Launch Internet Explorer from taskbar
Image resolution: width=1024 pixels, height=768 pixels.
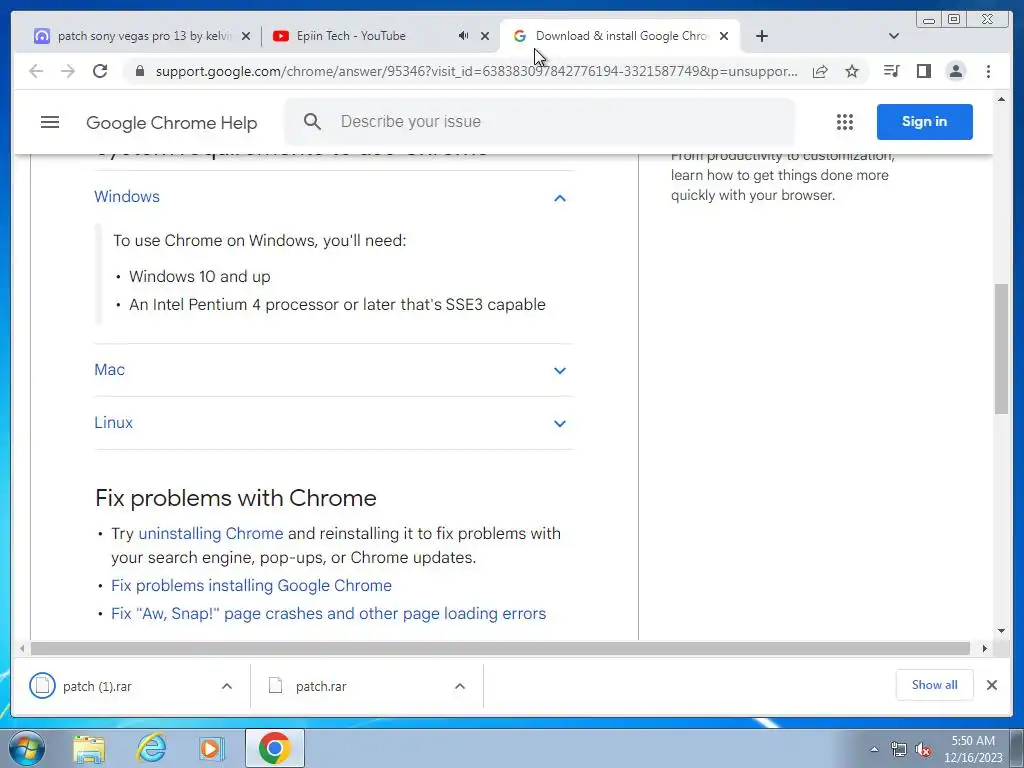tap(151, 748)
